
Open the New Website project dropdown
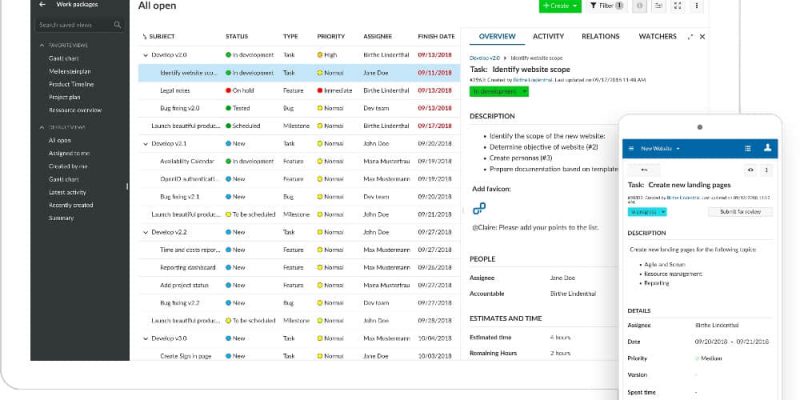[x=660, y=148]
